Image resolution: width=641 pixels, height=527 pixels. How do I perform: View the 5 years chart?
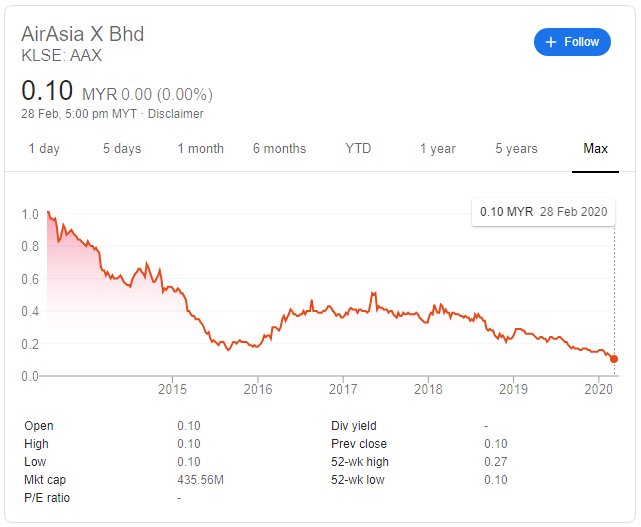pos(516,148)
